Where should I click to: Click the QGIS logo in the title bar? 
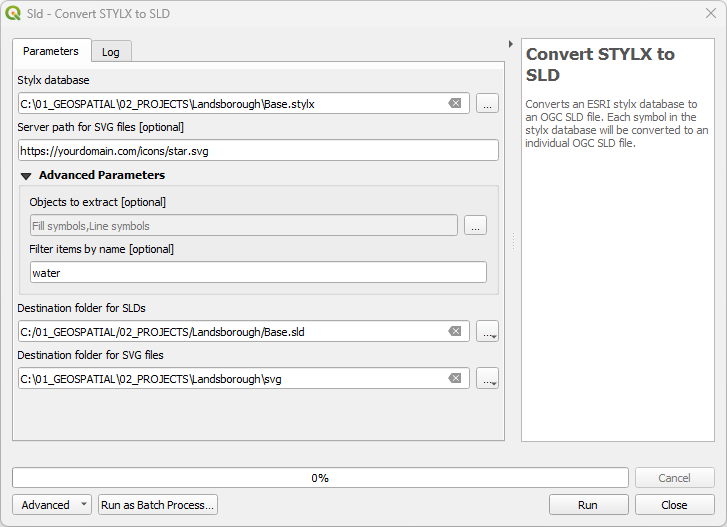[13, 13]
